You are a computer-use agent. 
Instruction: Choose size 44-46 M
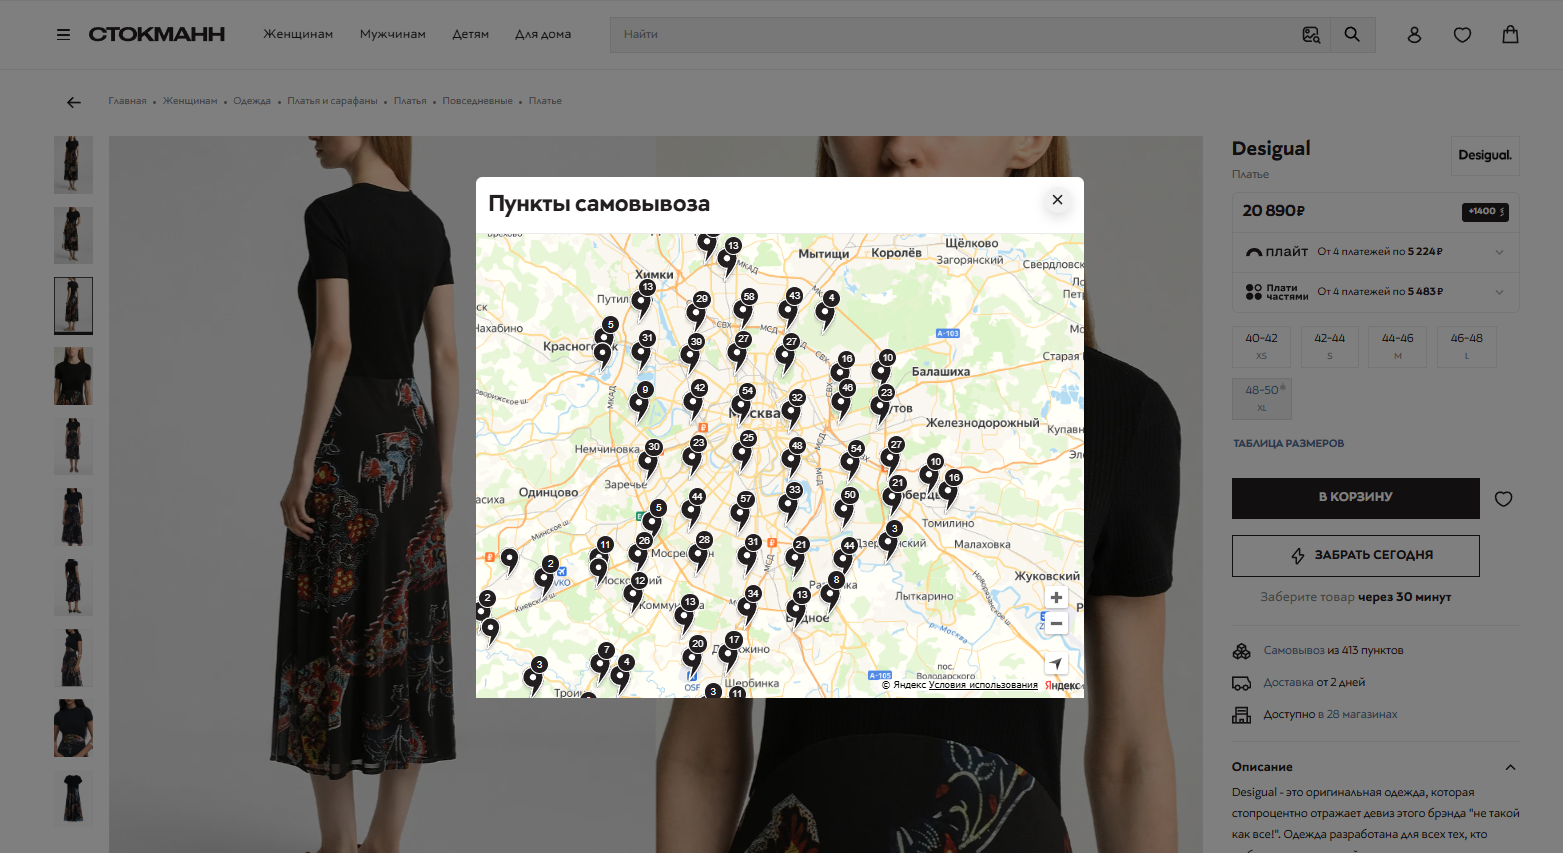coord(1398,347)
